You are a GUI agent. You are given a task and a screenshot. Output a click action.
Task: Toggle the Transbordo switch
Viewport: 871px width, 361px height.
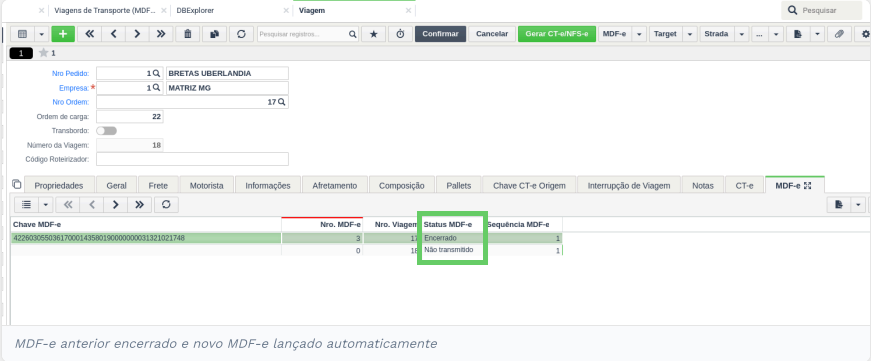point(107,131)
